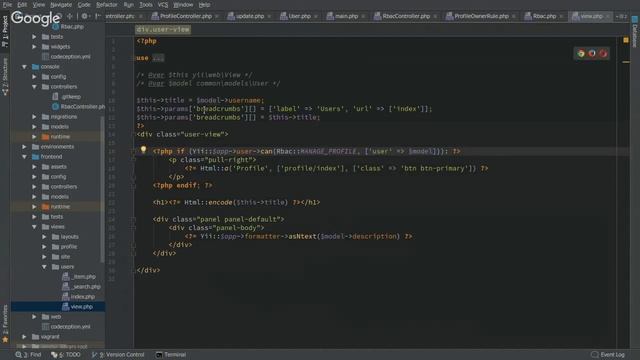640x360 pixels.
Task: Expand the widgets folder
Action: point(34,47)
